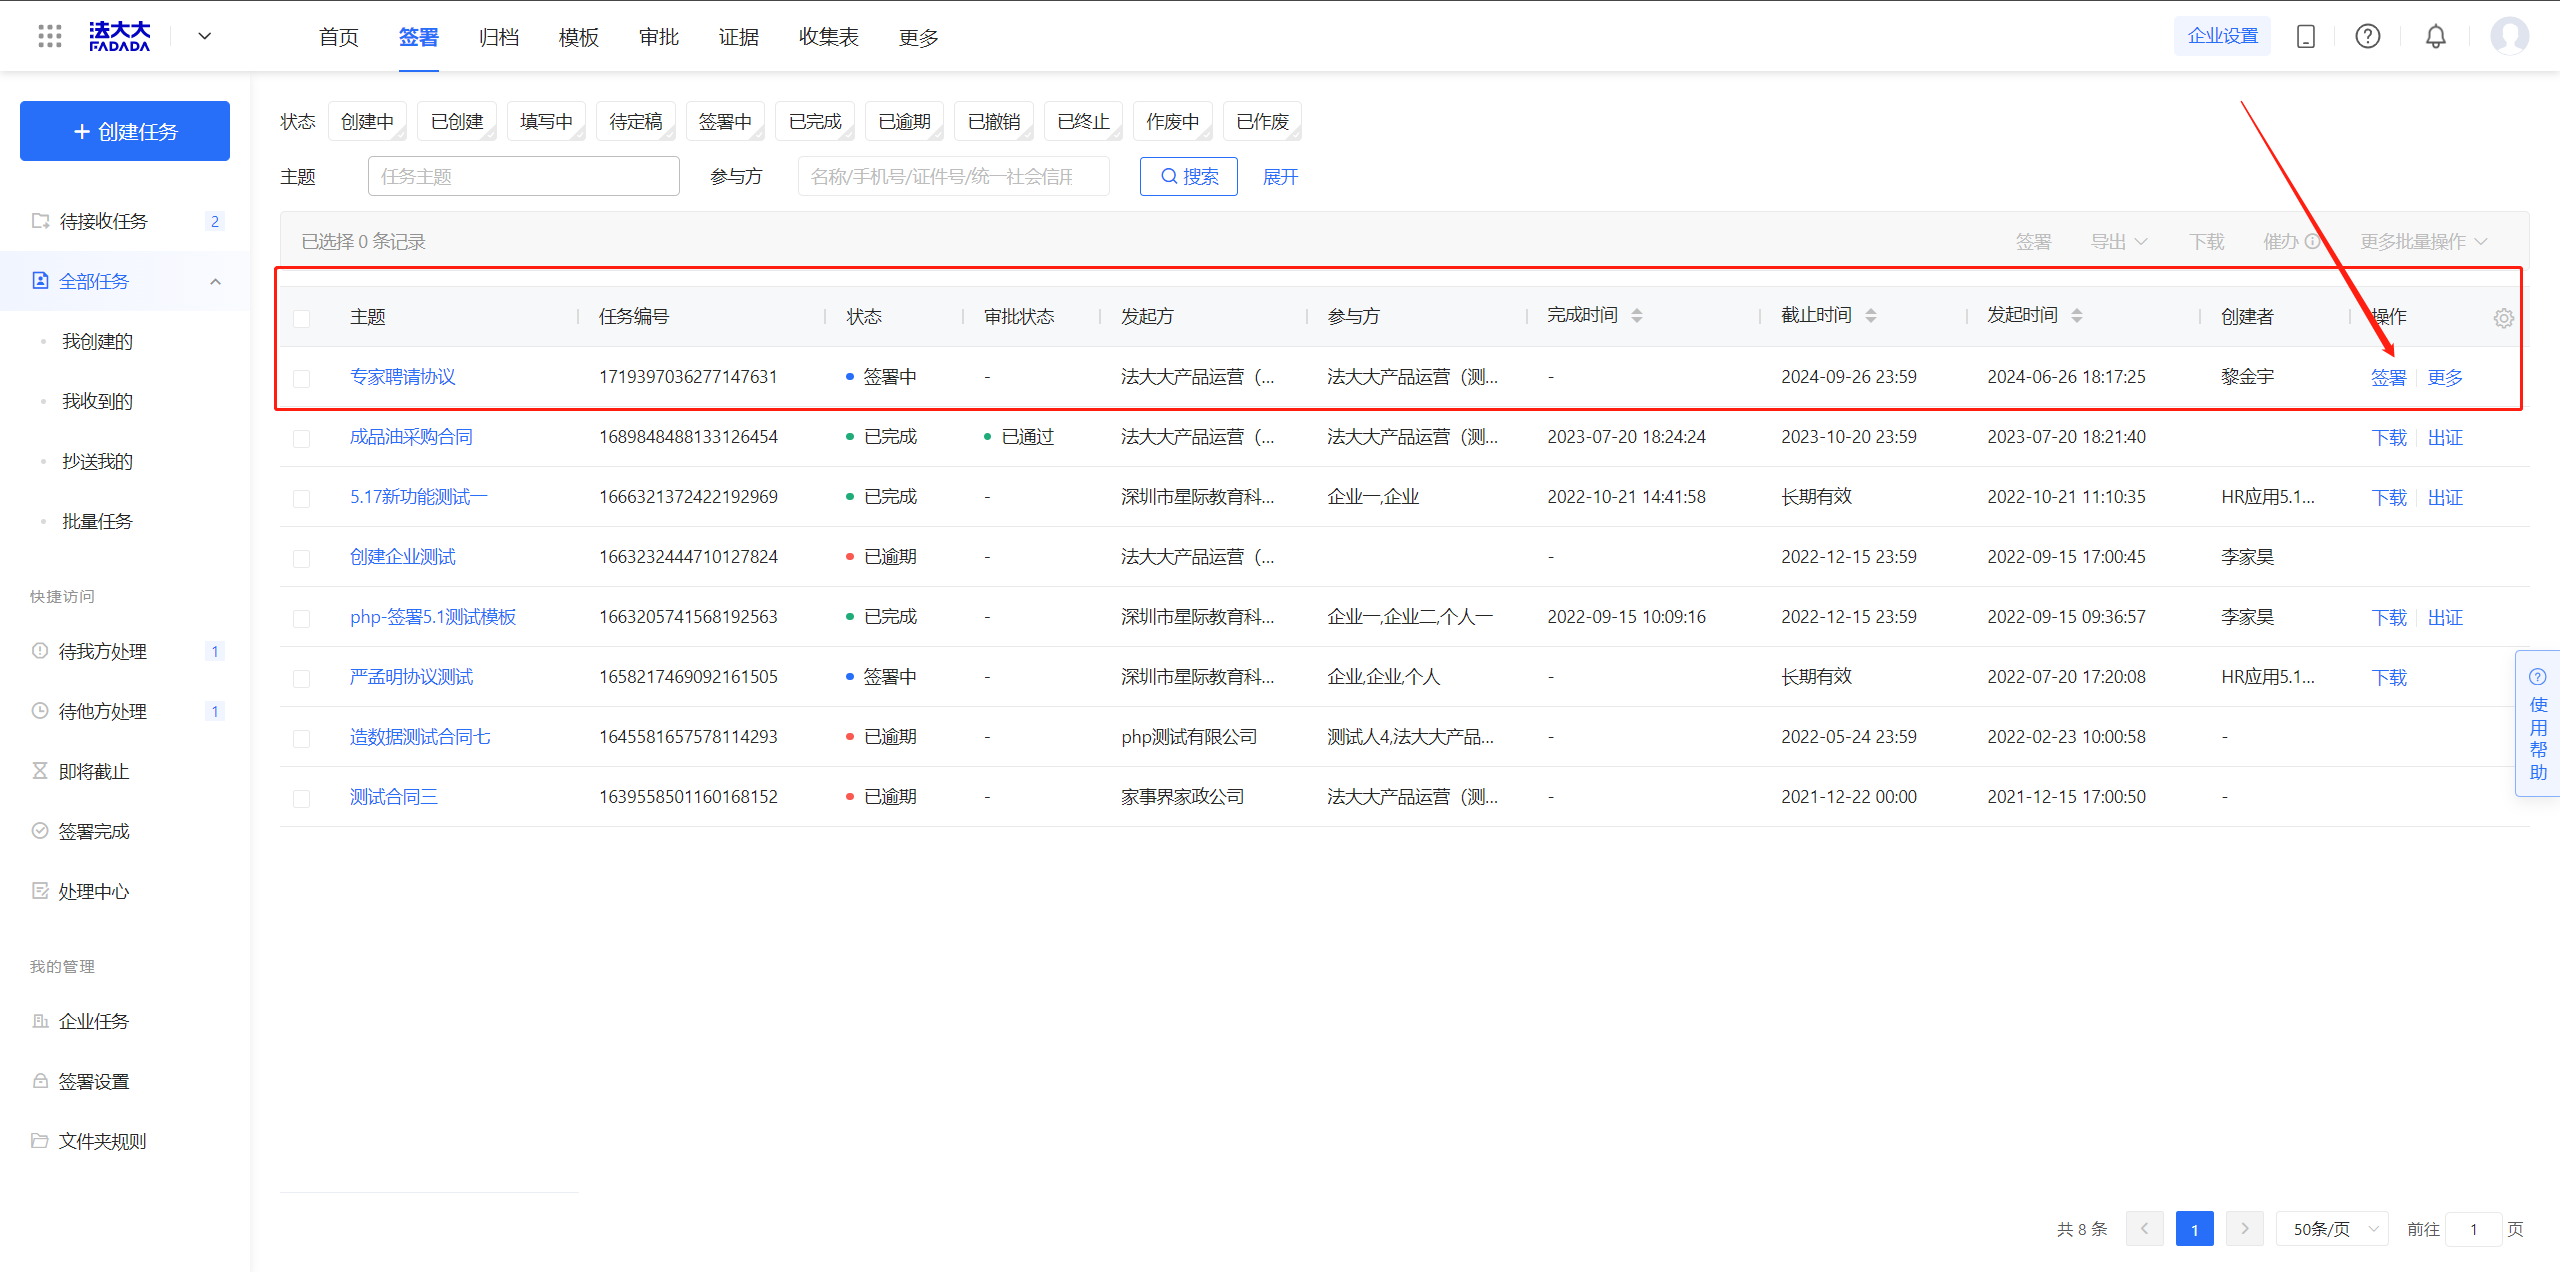
Task: Open table column settings gear
Action: click(x=2504, y=318)
